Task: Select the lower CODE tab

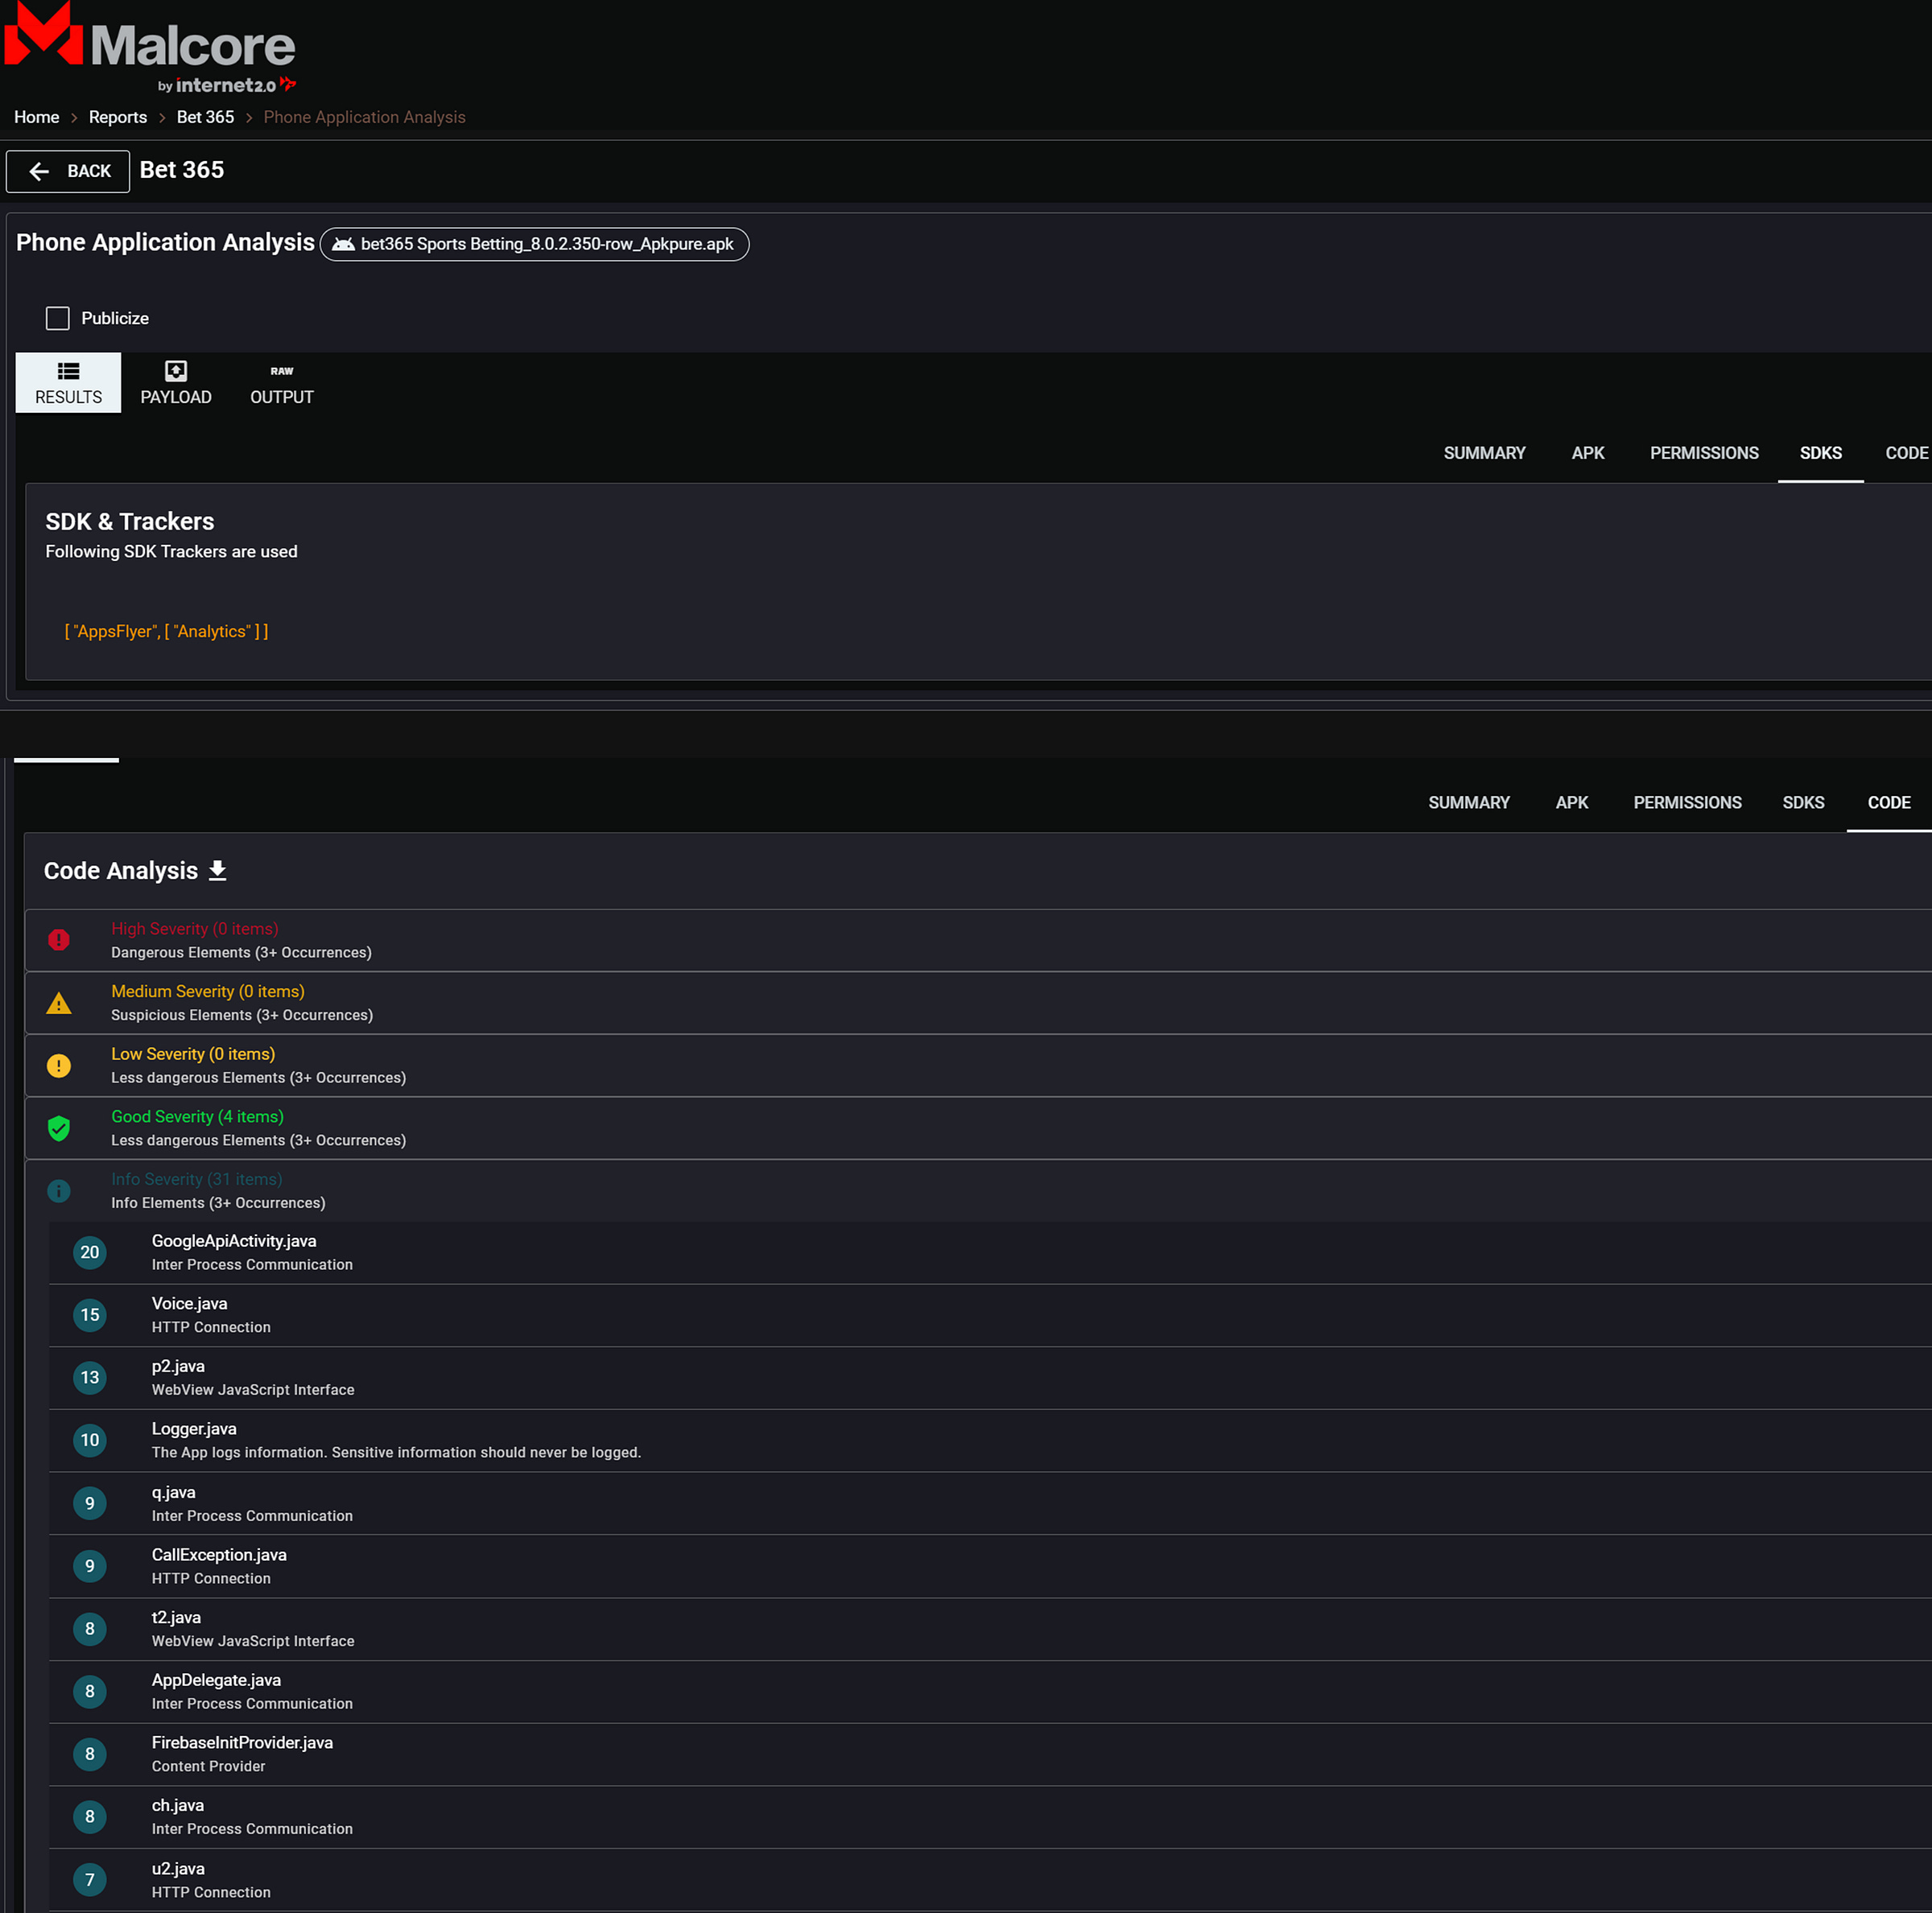Action: point(1889,803)
